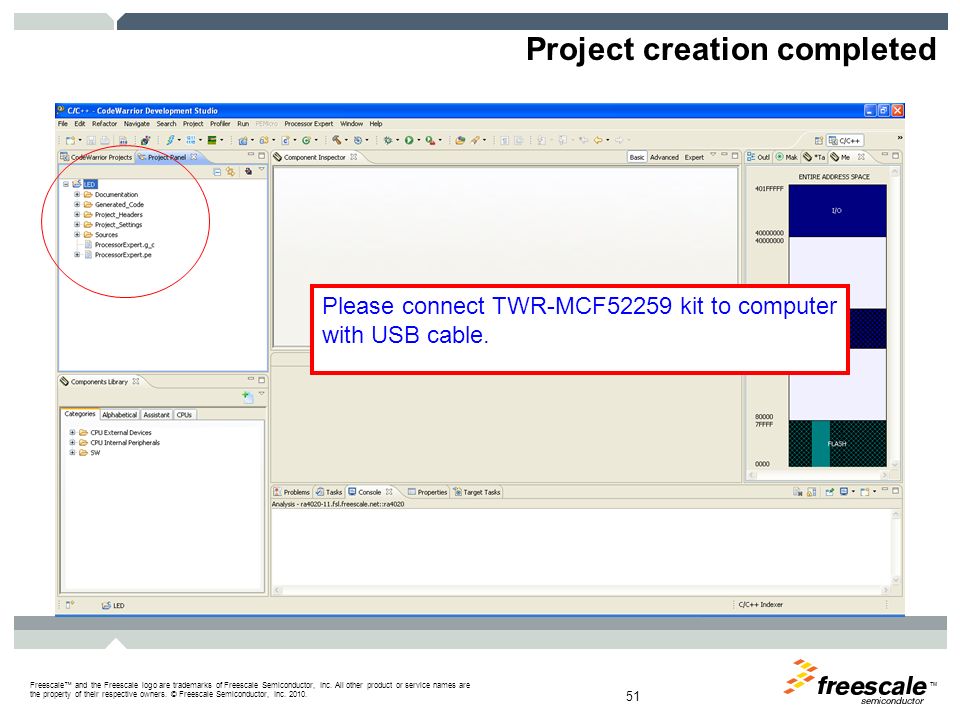
Task: Click the Pin Console icon
Action: pyautogui.click(x=830, y=492)
